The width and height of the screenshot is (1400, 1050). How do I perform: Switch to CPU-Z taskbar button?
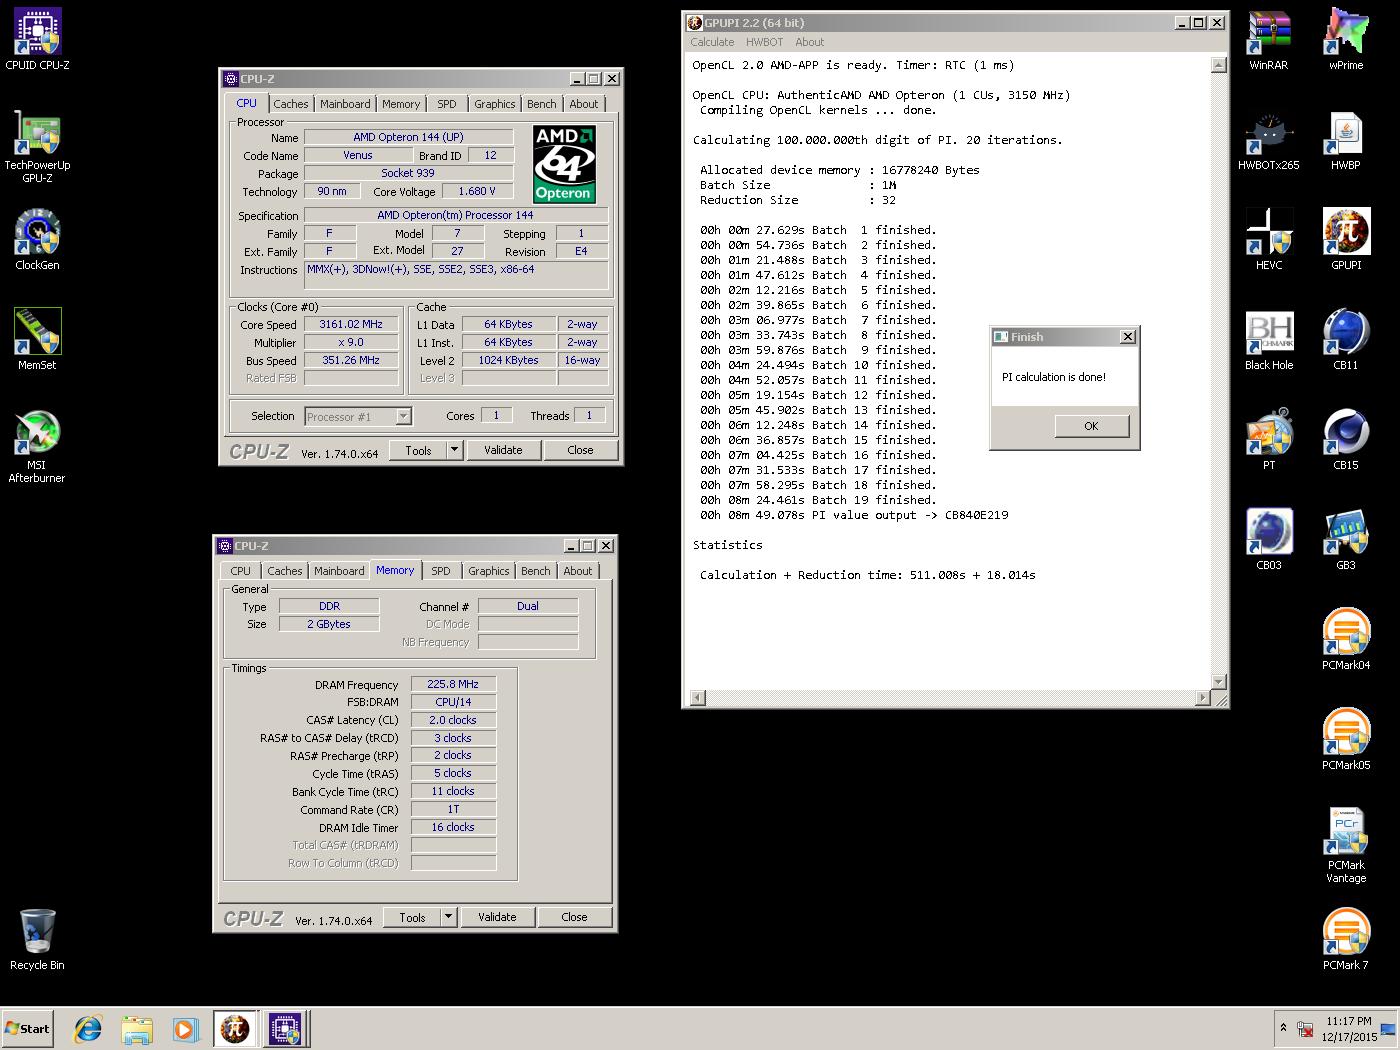(285, 1028)
